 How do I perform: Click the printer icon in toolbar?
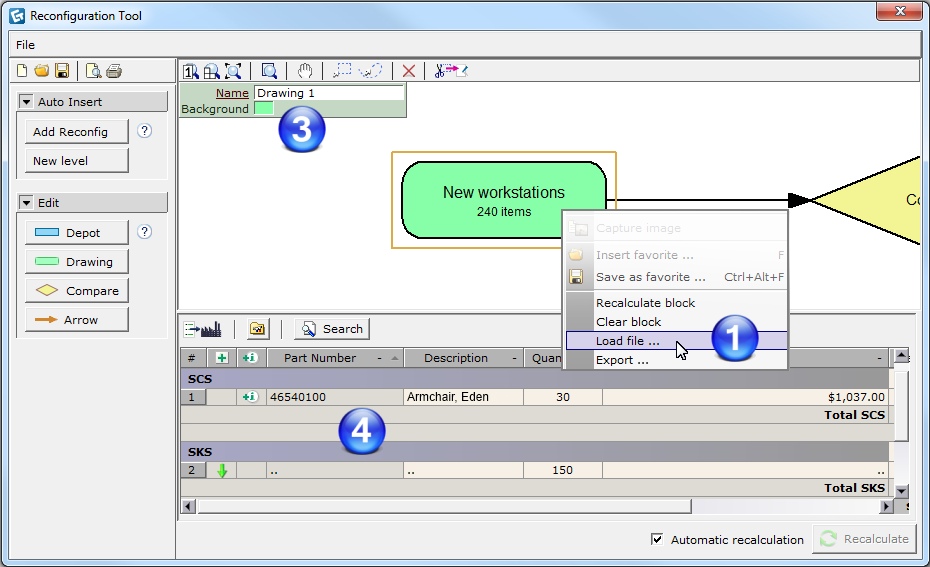coord(114,70)
